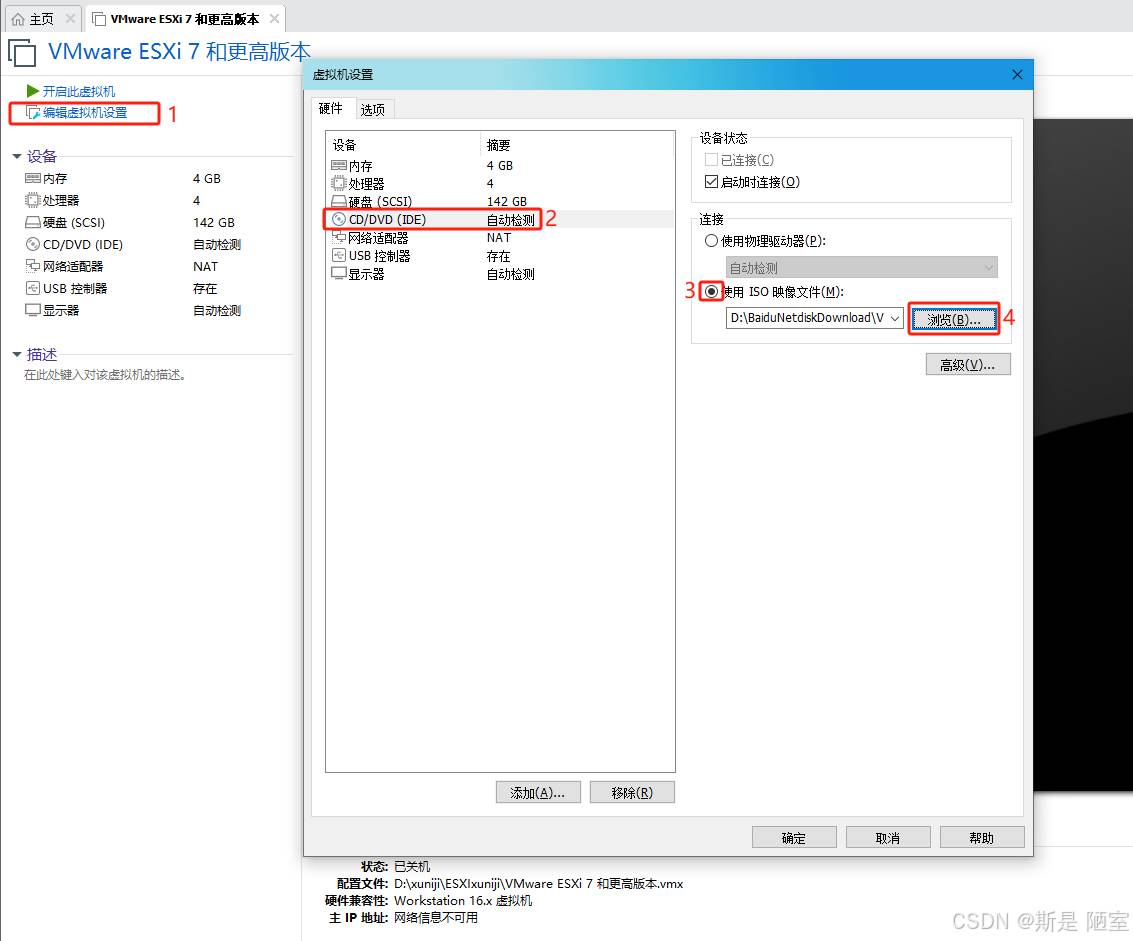Click the memory icon in the hardware list
Image resolution: width=1133 pixels, height=941 pixels.
pyautogui.click(x=339, y=166)
